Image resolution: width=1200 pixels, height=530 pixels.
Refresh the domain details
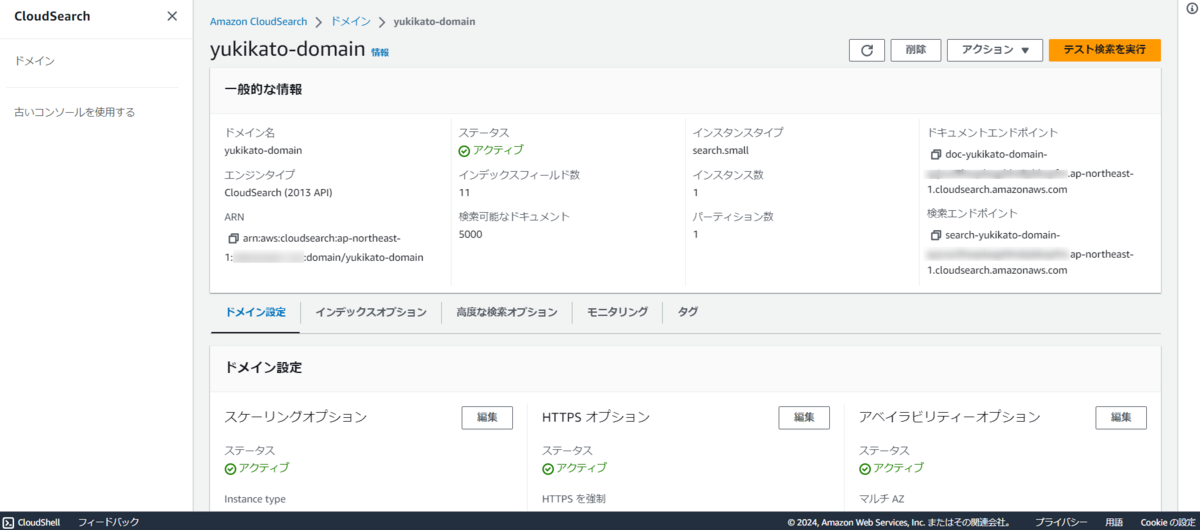click(867, 50)
